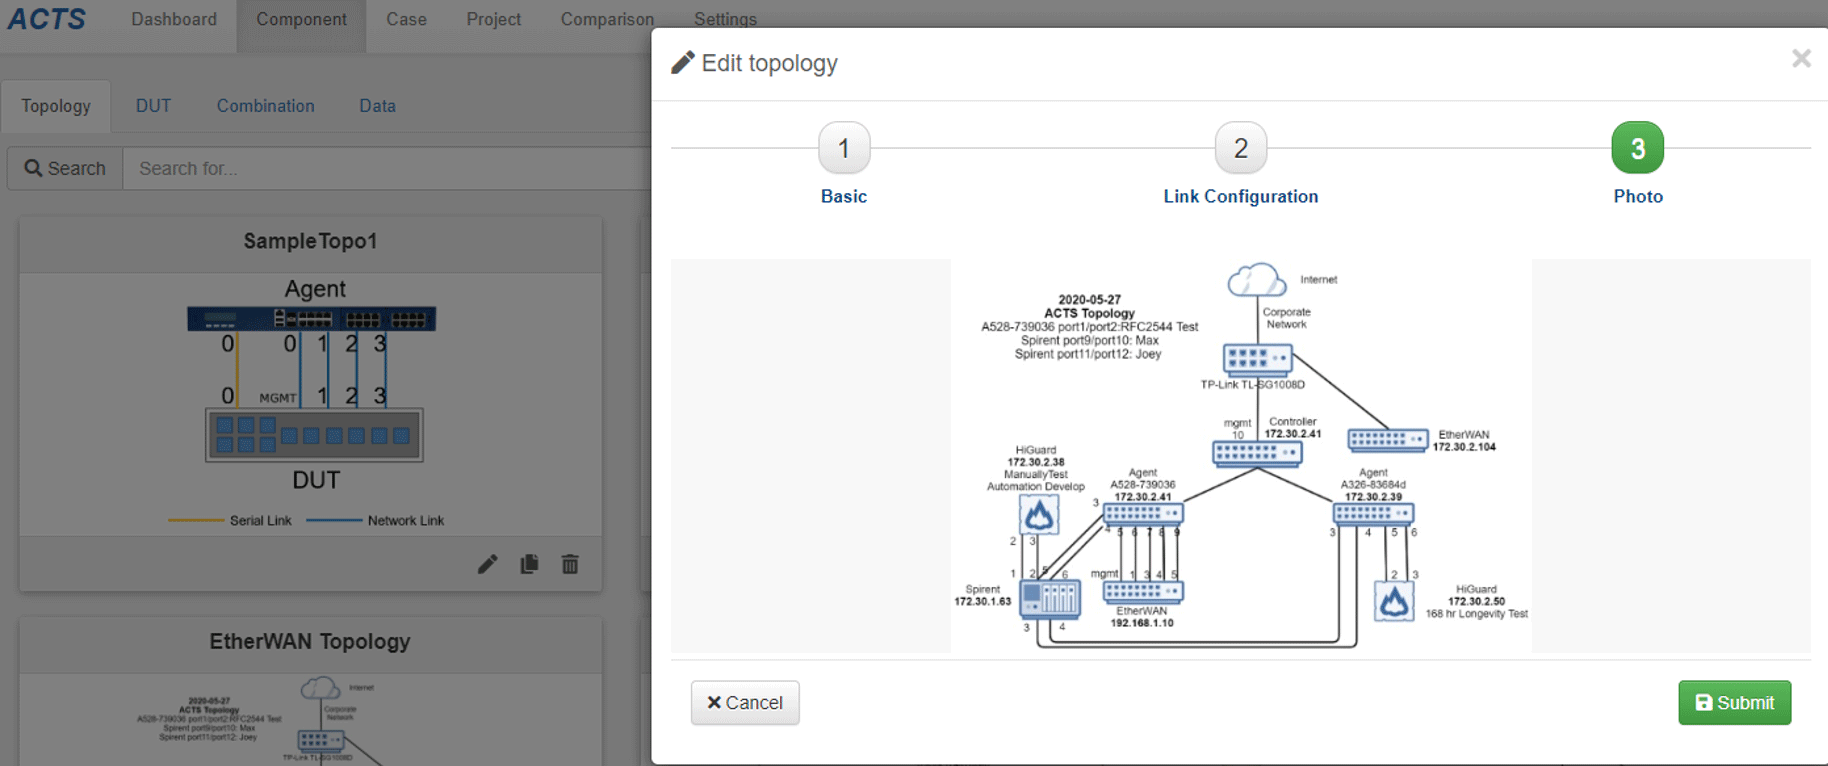
Task: Cancel the topology edit
Action: tap(745, 703)
